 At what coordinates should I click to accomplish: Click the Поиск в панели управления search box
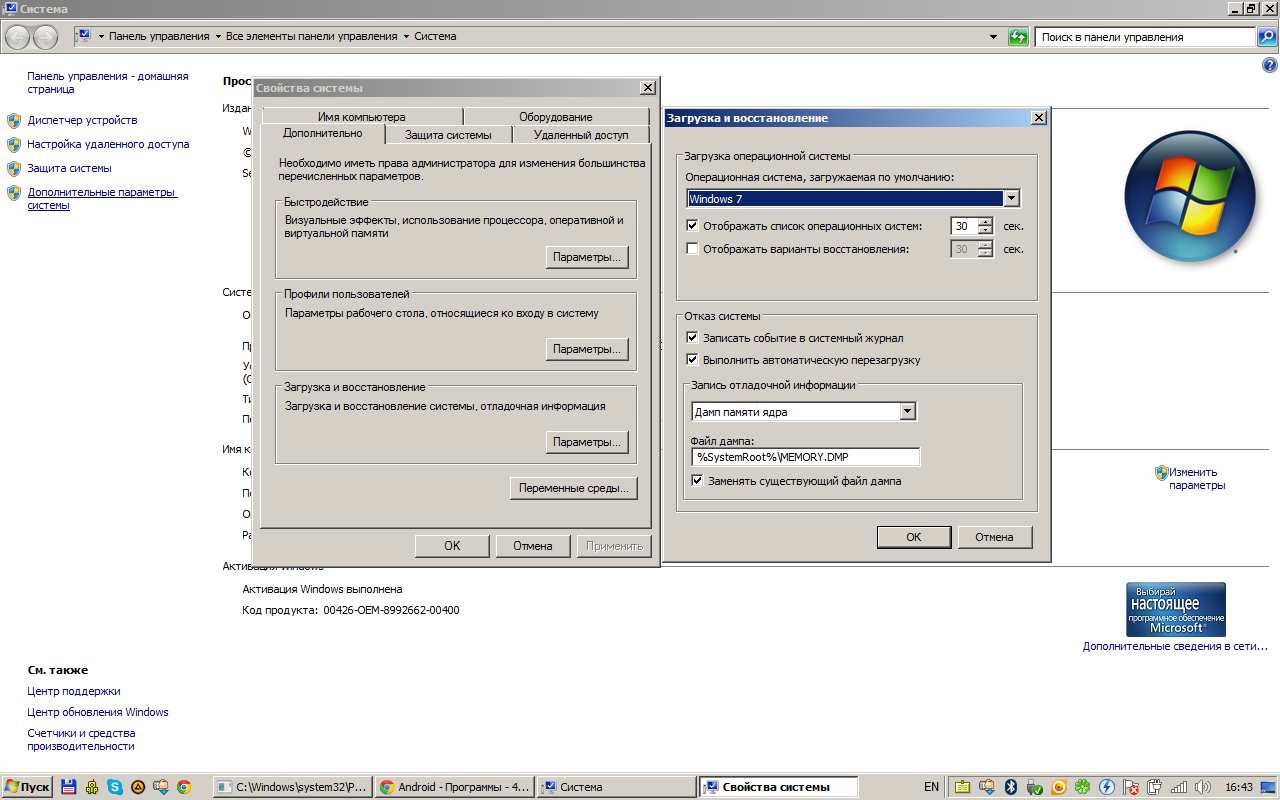point(1145,37)
